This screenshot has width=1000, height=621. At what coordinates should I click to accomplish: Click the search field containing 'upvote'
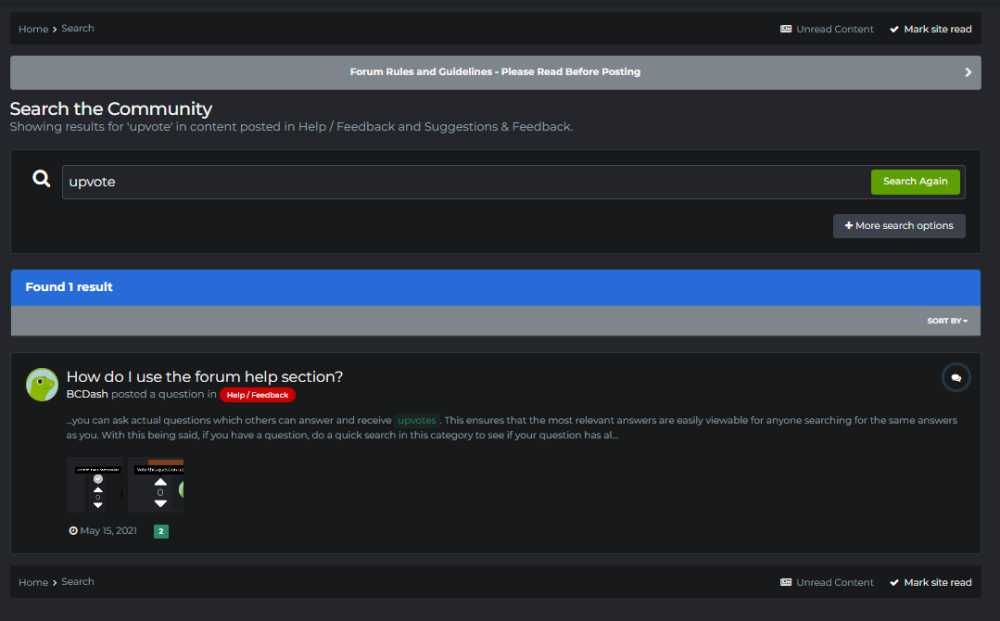tap(465, 182)
